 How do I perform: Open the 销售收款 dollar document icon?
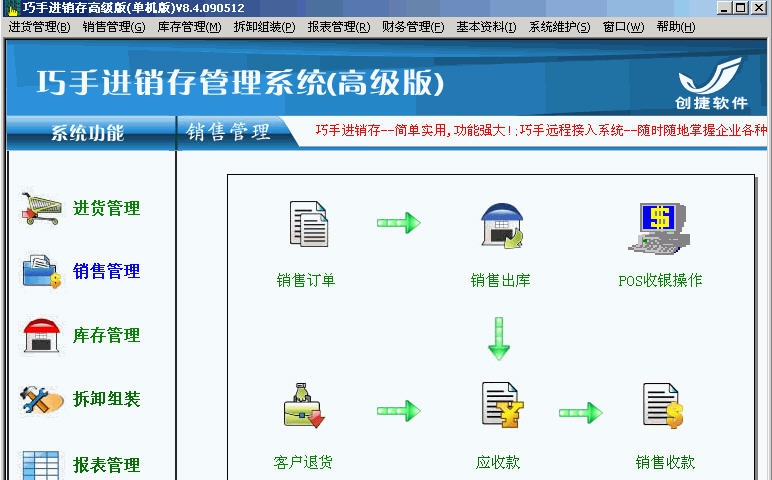point(663,406)
